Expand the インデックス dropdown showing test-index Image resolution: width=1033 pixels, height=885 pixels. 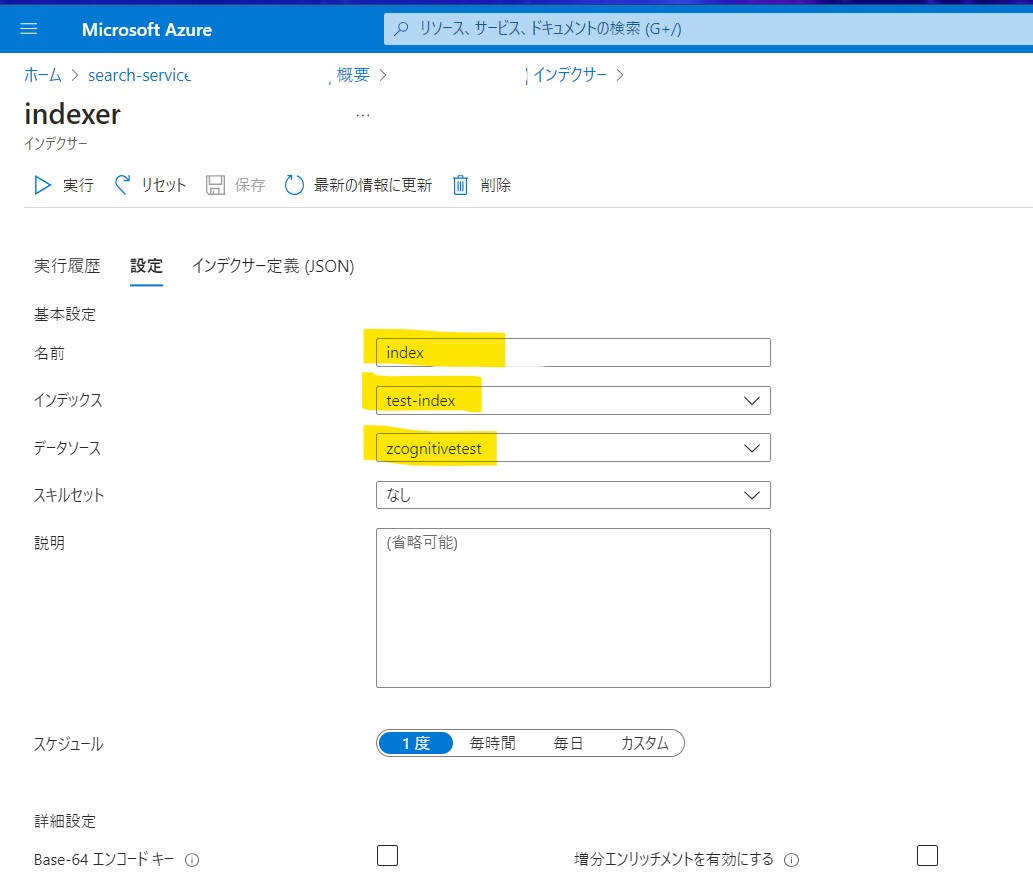pos(573,401)
